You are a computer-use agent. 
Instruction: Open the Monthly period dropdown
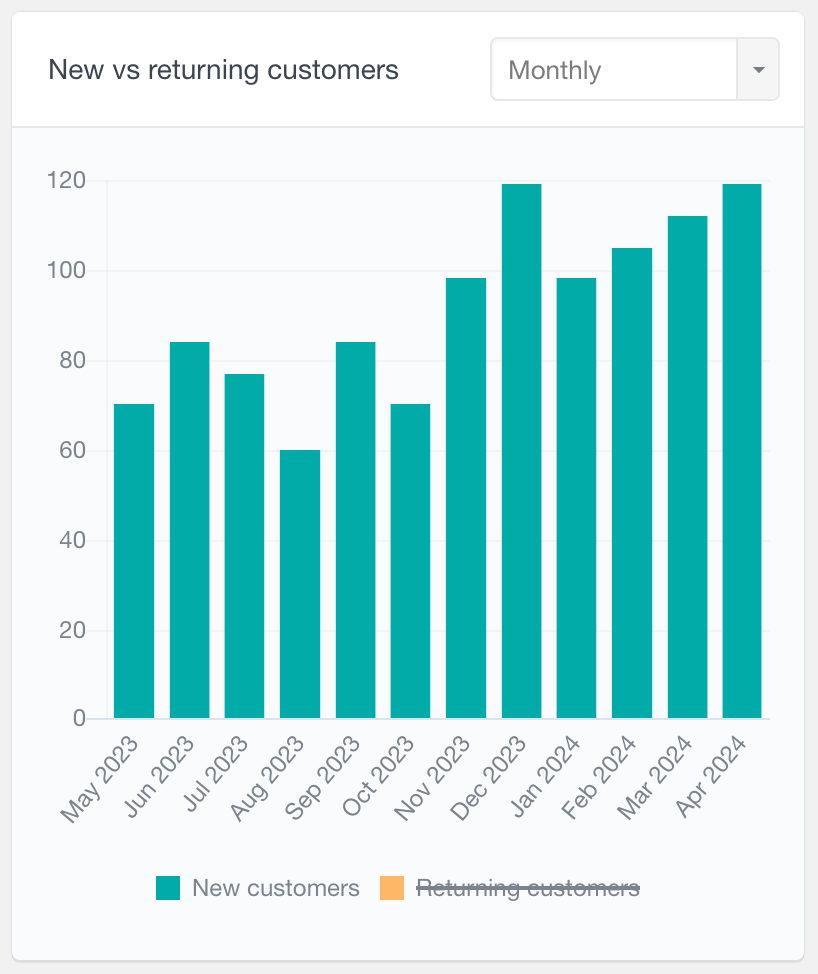pos(614,70)
